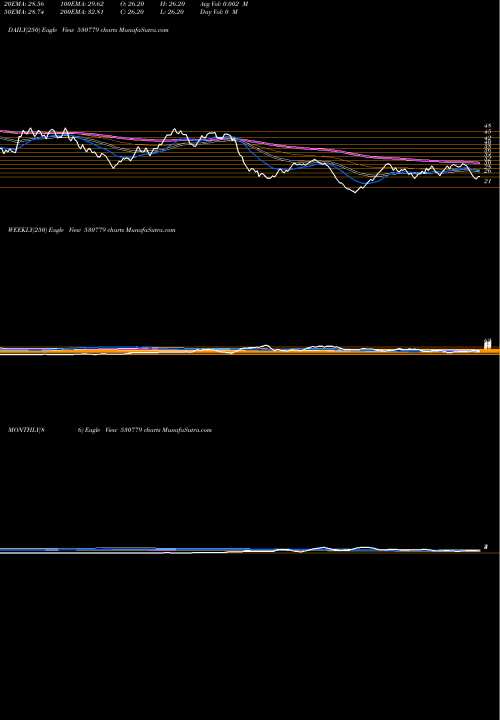This screenshot has height=720, width=500.
Task: Select the 20EMA: 28.56 reading
Action: 24,4
